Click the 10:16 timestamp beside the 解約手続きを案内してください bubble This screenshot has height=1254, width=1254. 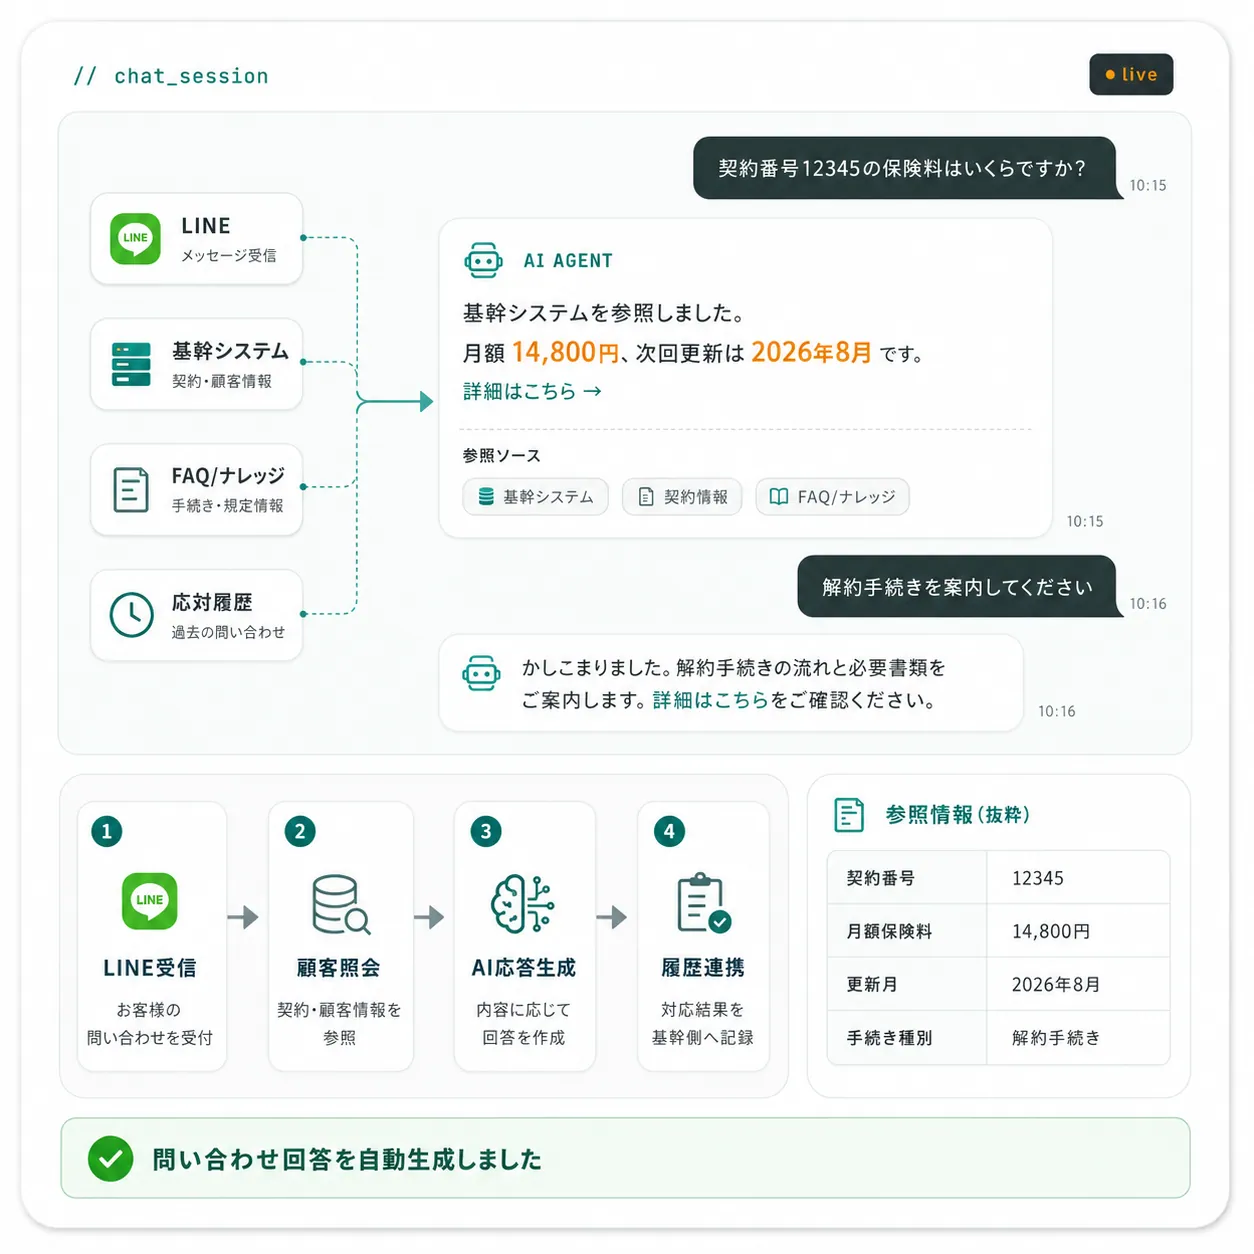[x=1148, y=604]
